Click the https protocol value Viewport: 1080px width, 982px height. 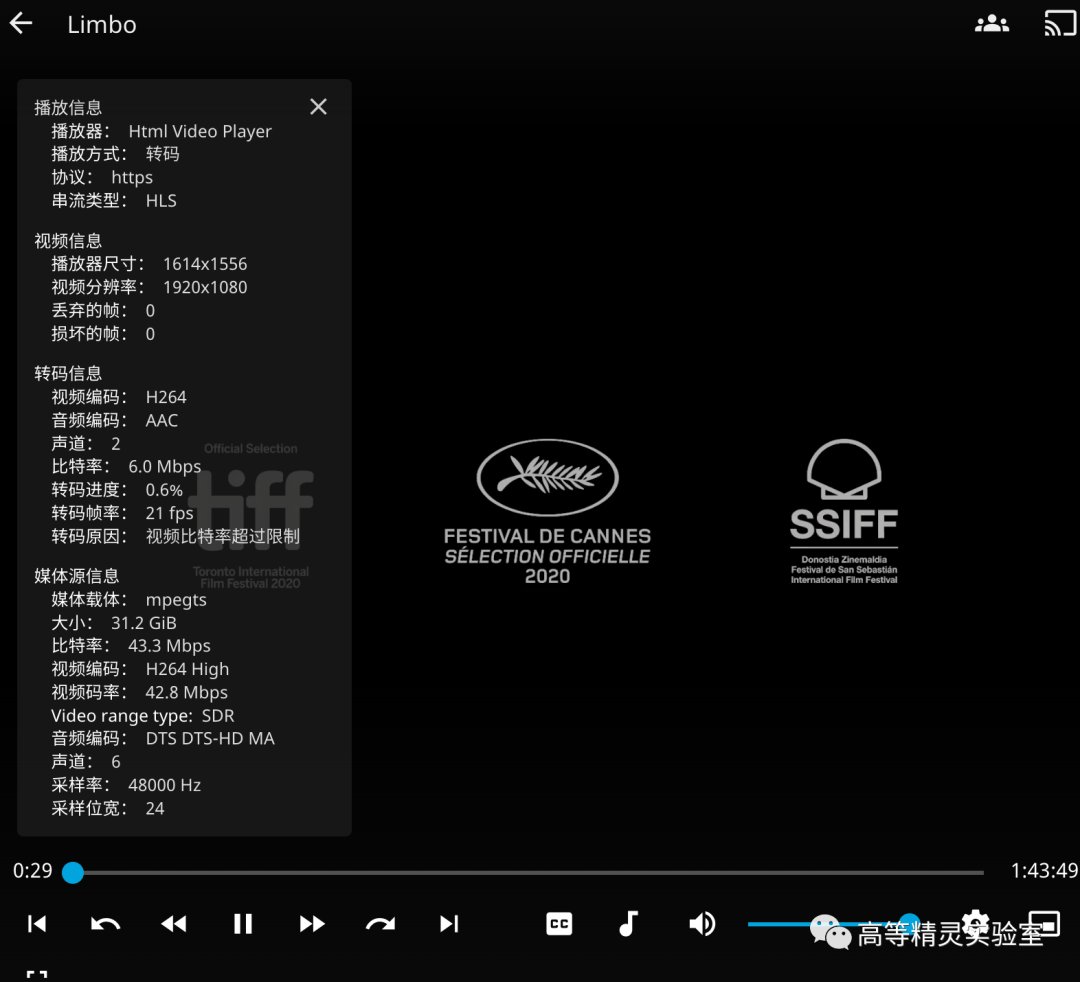132,177
